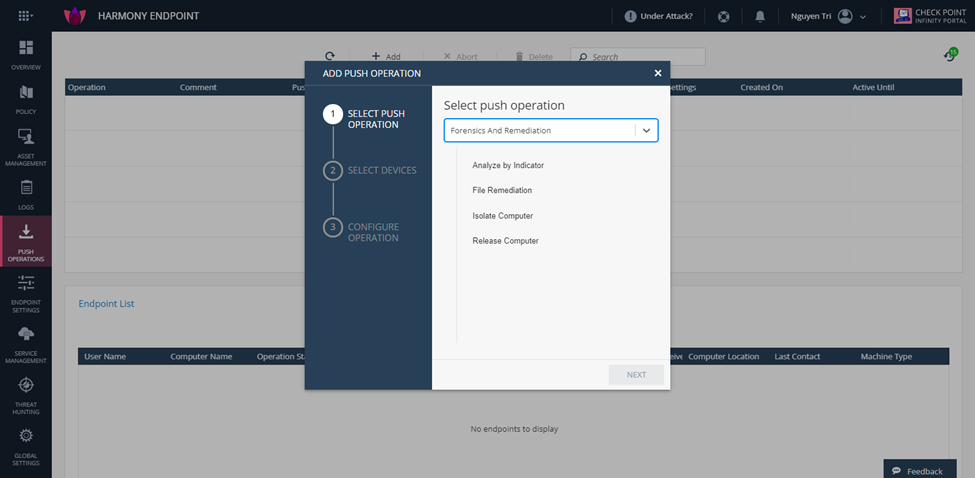
Task: Click the Operation column header
Action: pyautogui.click(x=86, y=88)
